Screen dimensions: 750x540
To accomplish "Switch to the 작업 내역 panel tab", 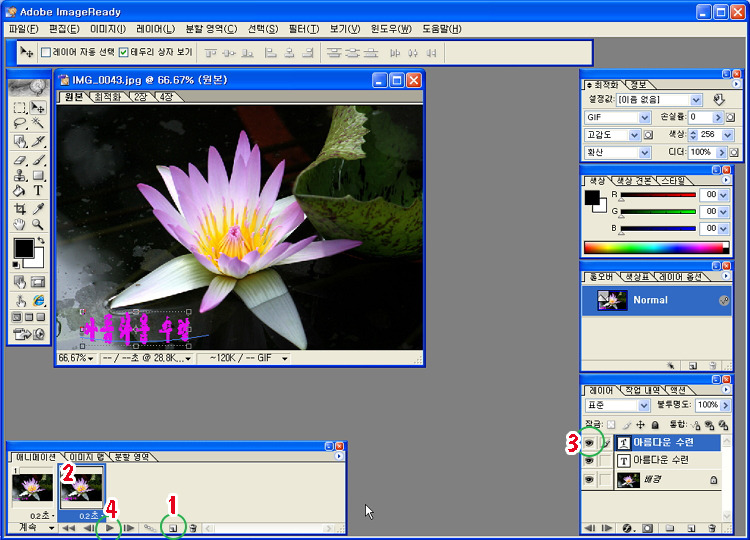I will (x=643, y=390).
